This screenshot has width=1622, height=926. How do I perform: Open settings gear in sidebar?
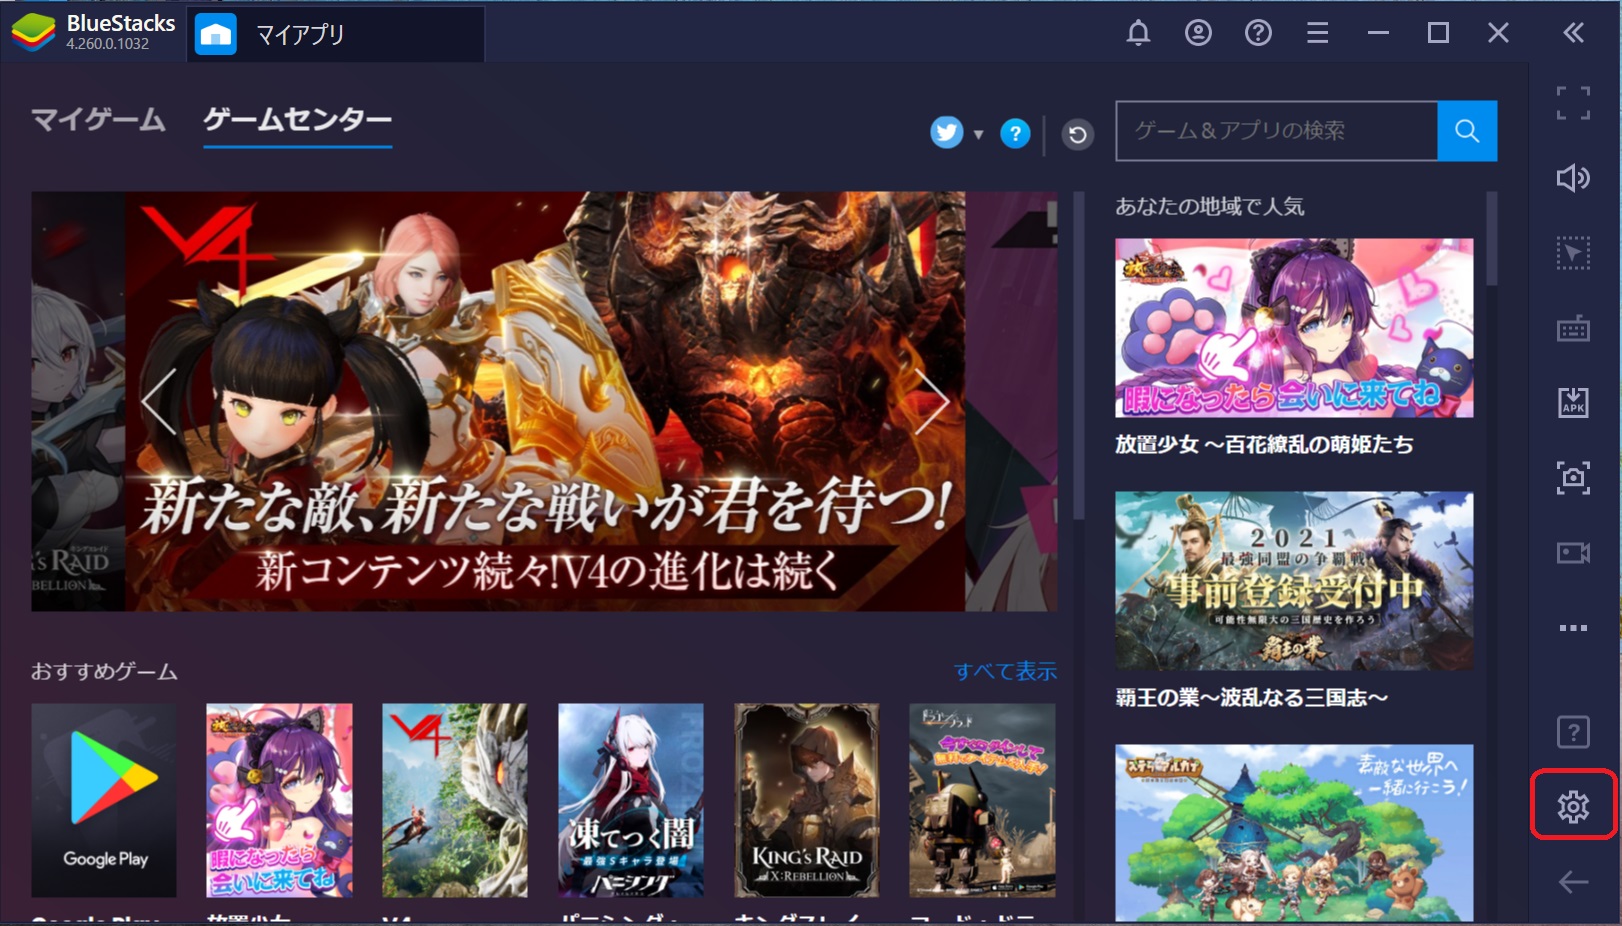[x=1573, y=806]
